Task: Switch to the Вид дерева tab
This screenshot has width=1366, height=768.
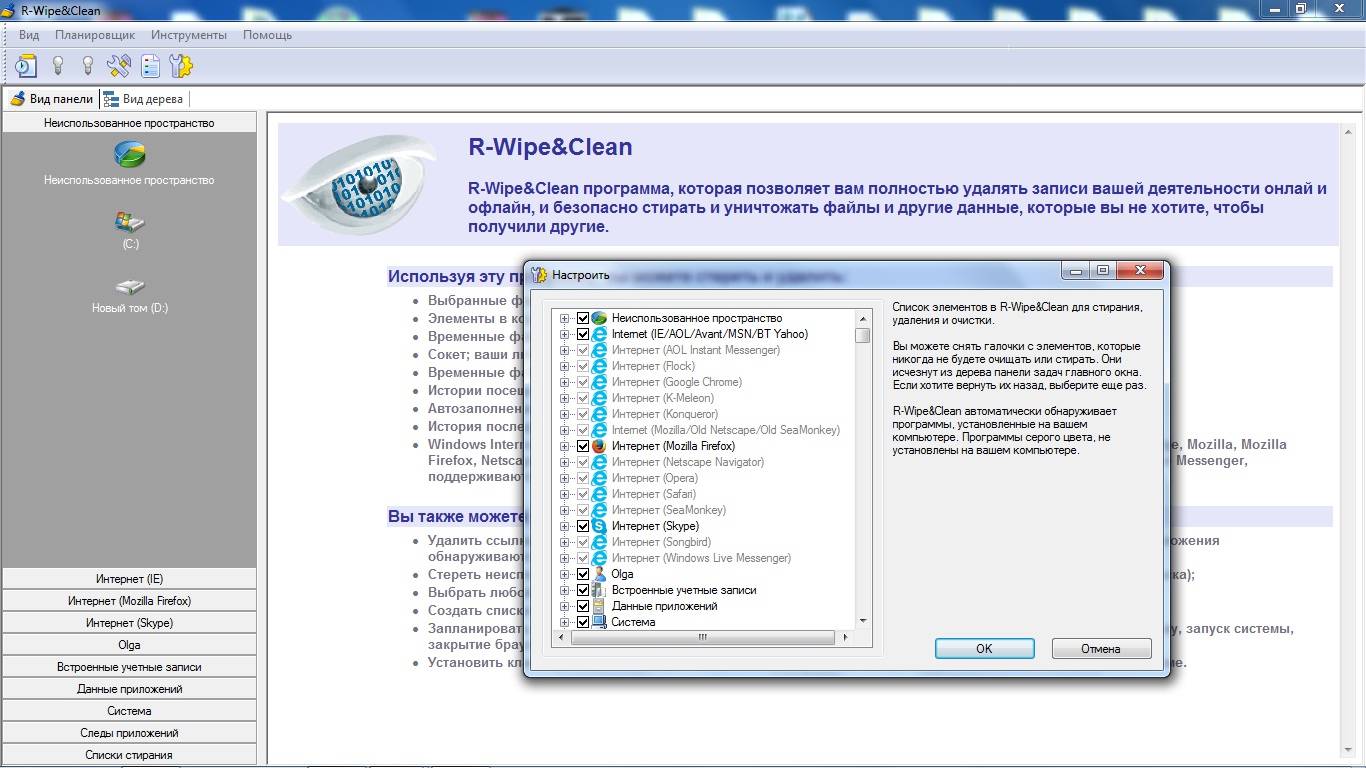Action: pos(143,99)
